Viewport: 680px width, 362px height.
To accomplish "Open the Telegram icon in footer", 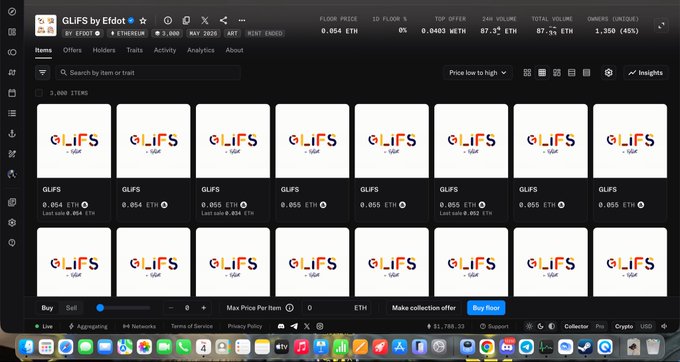I will [x=294, y=326].
